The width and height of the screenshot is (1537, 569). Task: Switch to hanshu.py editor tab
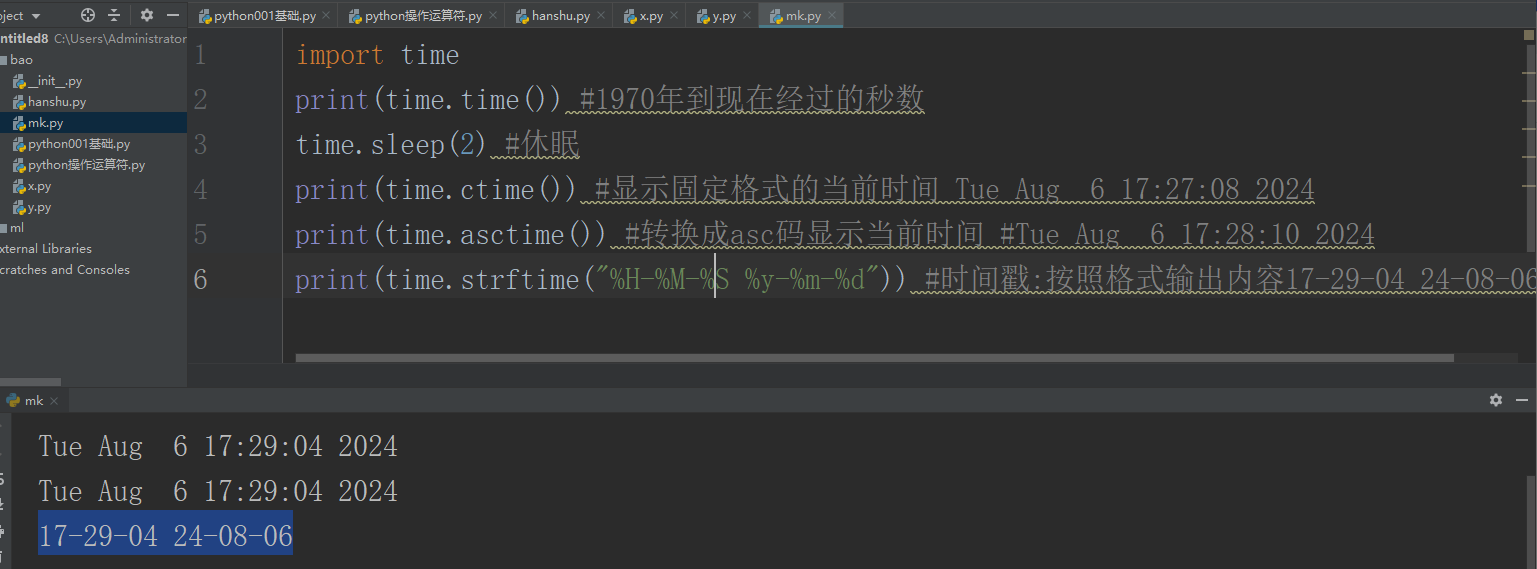click(x=560, y=16)
